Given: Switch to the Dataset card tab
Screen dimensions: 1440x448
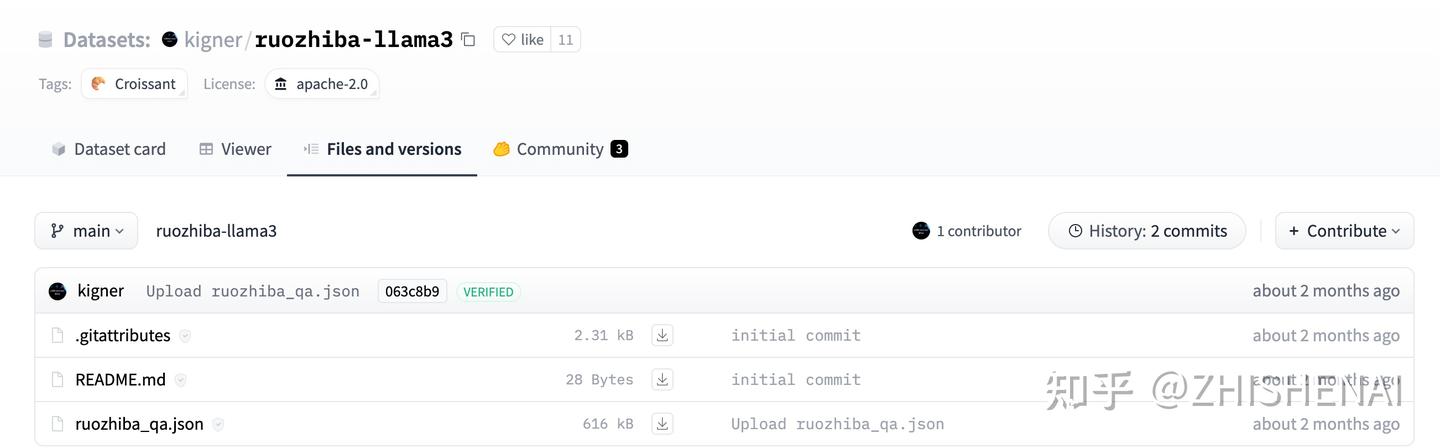Looking at the screenshot, I should pos(108,149).
